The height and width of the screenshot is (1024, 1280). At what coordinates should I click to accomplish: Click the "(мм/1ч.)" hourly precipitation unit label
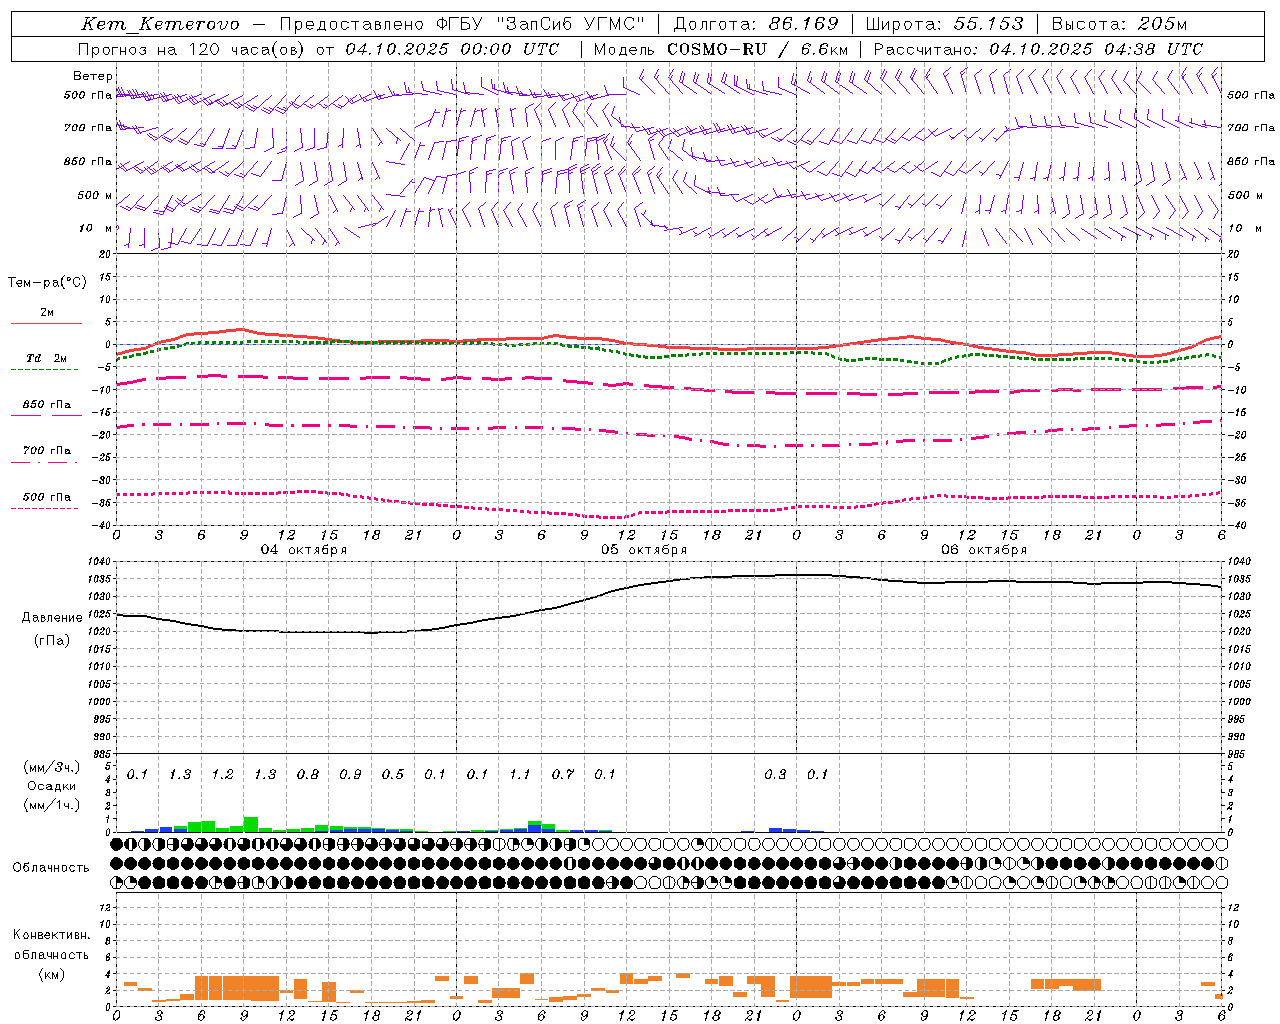(x=51, y=805)
